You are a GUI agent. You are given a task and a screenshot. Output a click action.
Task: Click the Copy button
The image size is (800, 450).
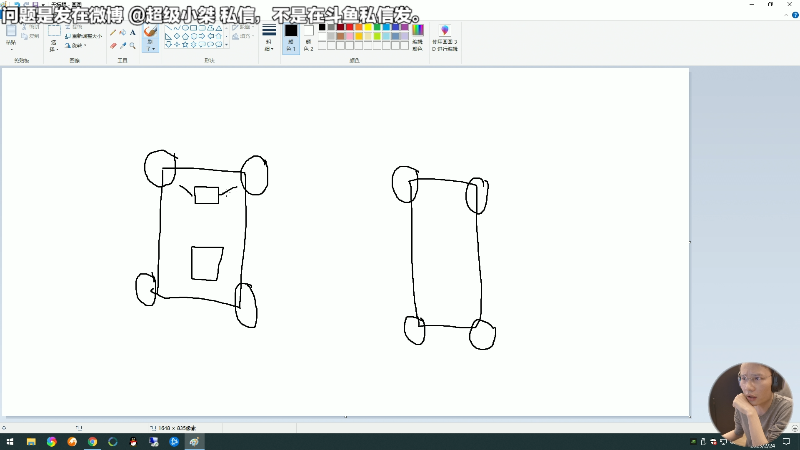click(x=31, y=36)
